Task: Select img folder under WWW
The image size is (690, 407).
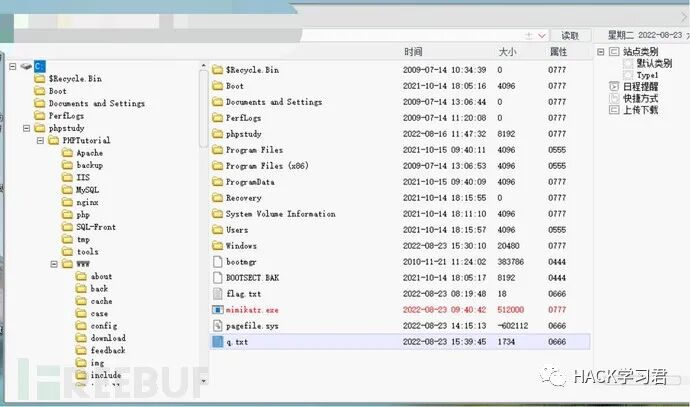Action: pos(97,363)
